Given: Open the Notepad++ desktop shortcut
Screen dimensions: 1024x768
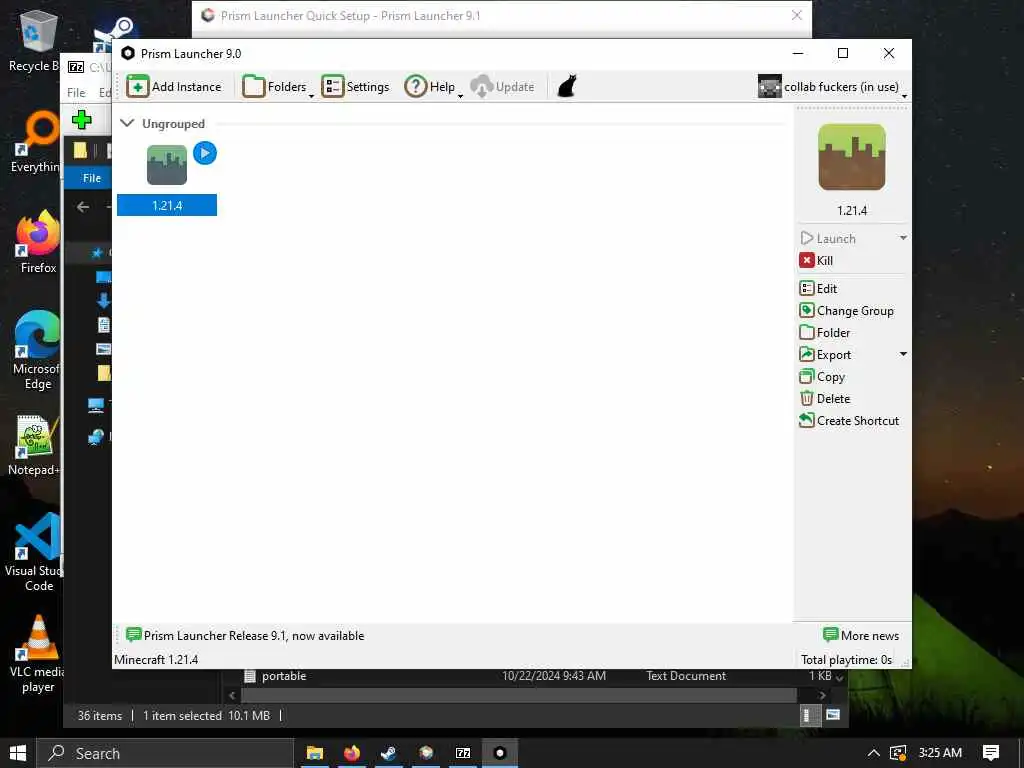Looking at the screenshot, I should pos(34,445).
